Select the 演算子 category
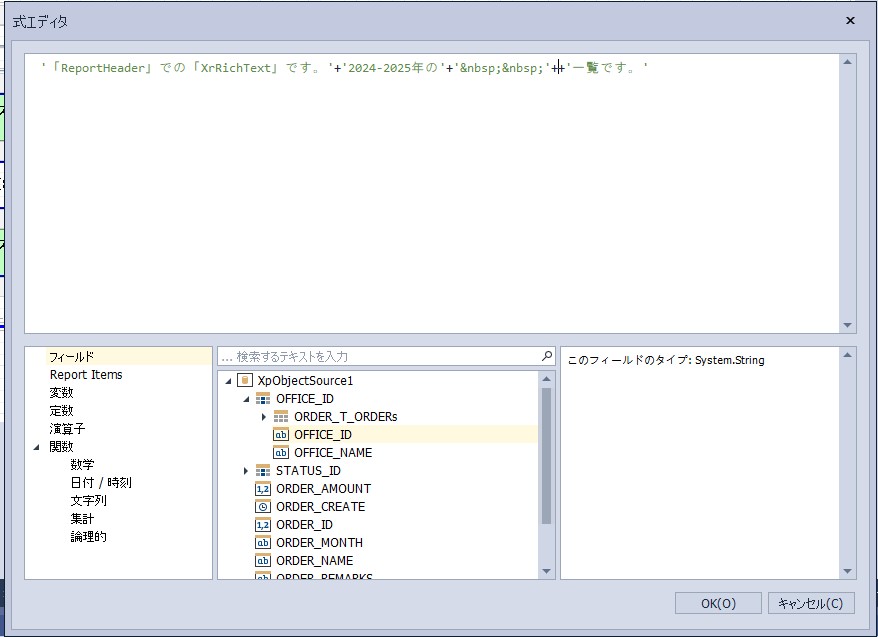The image size is (878, 637). (67, 429)
